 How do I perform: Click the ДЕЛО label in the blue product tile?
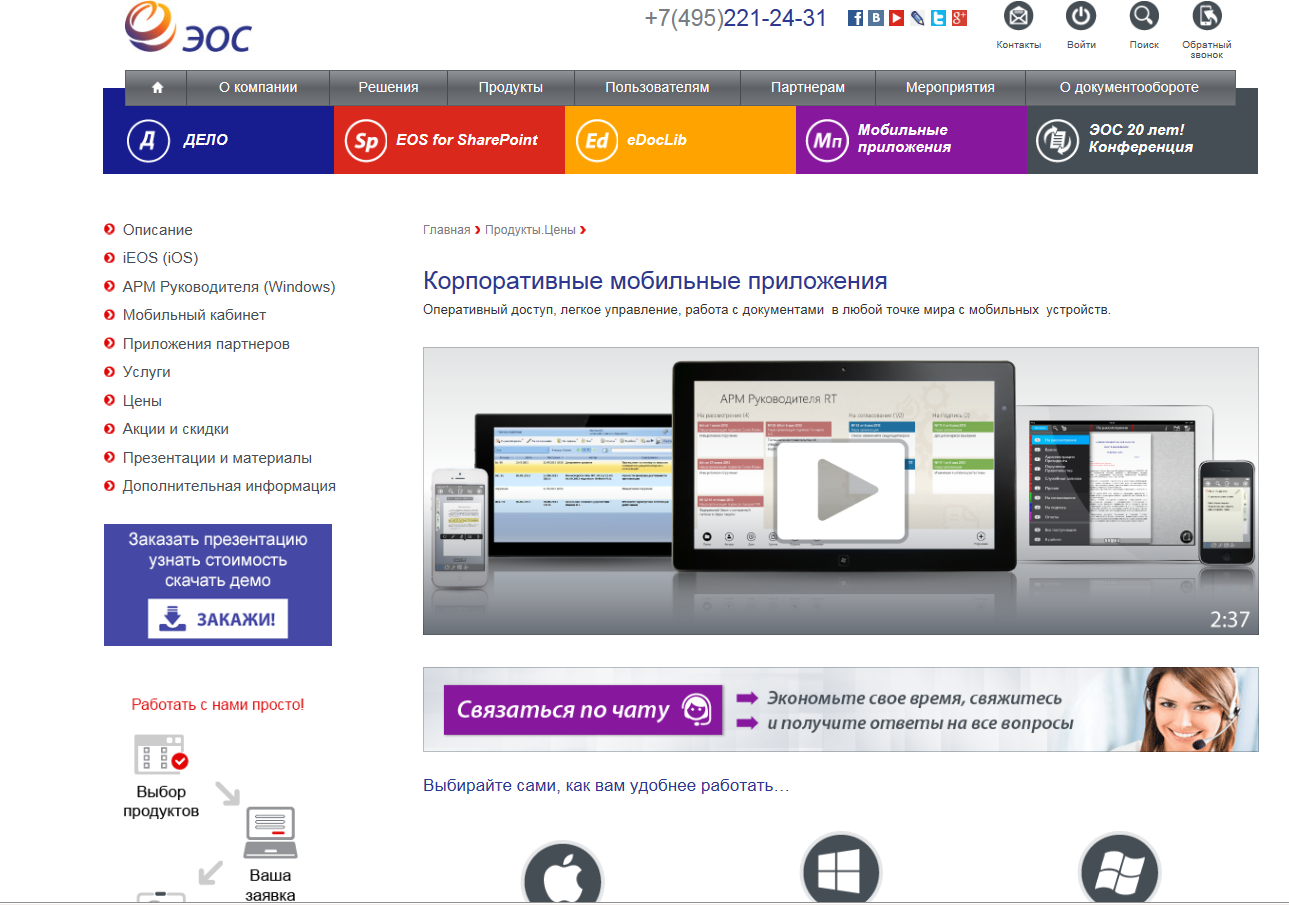(206, 140)
